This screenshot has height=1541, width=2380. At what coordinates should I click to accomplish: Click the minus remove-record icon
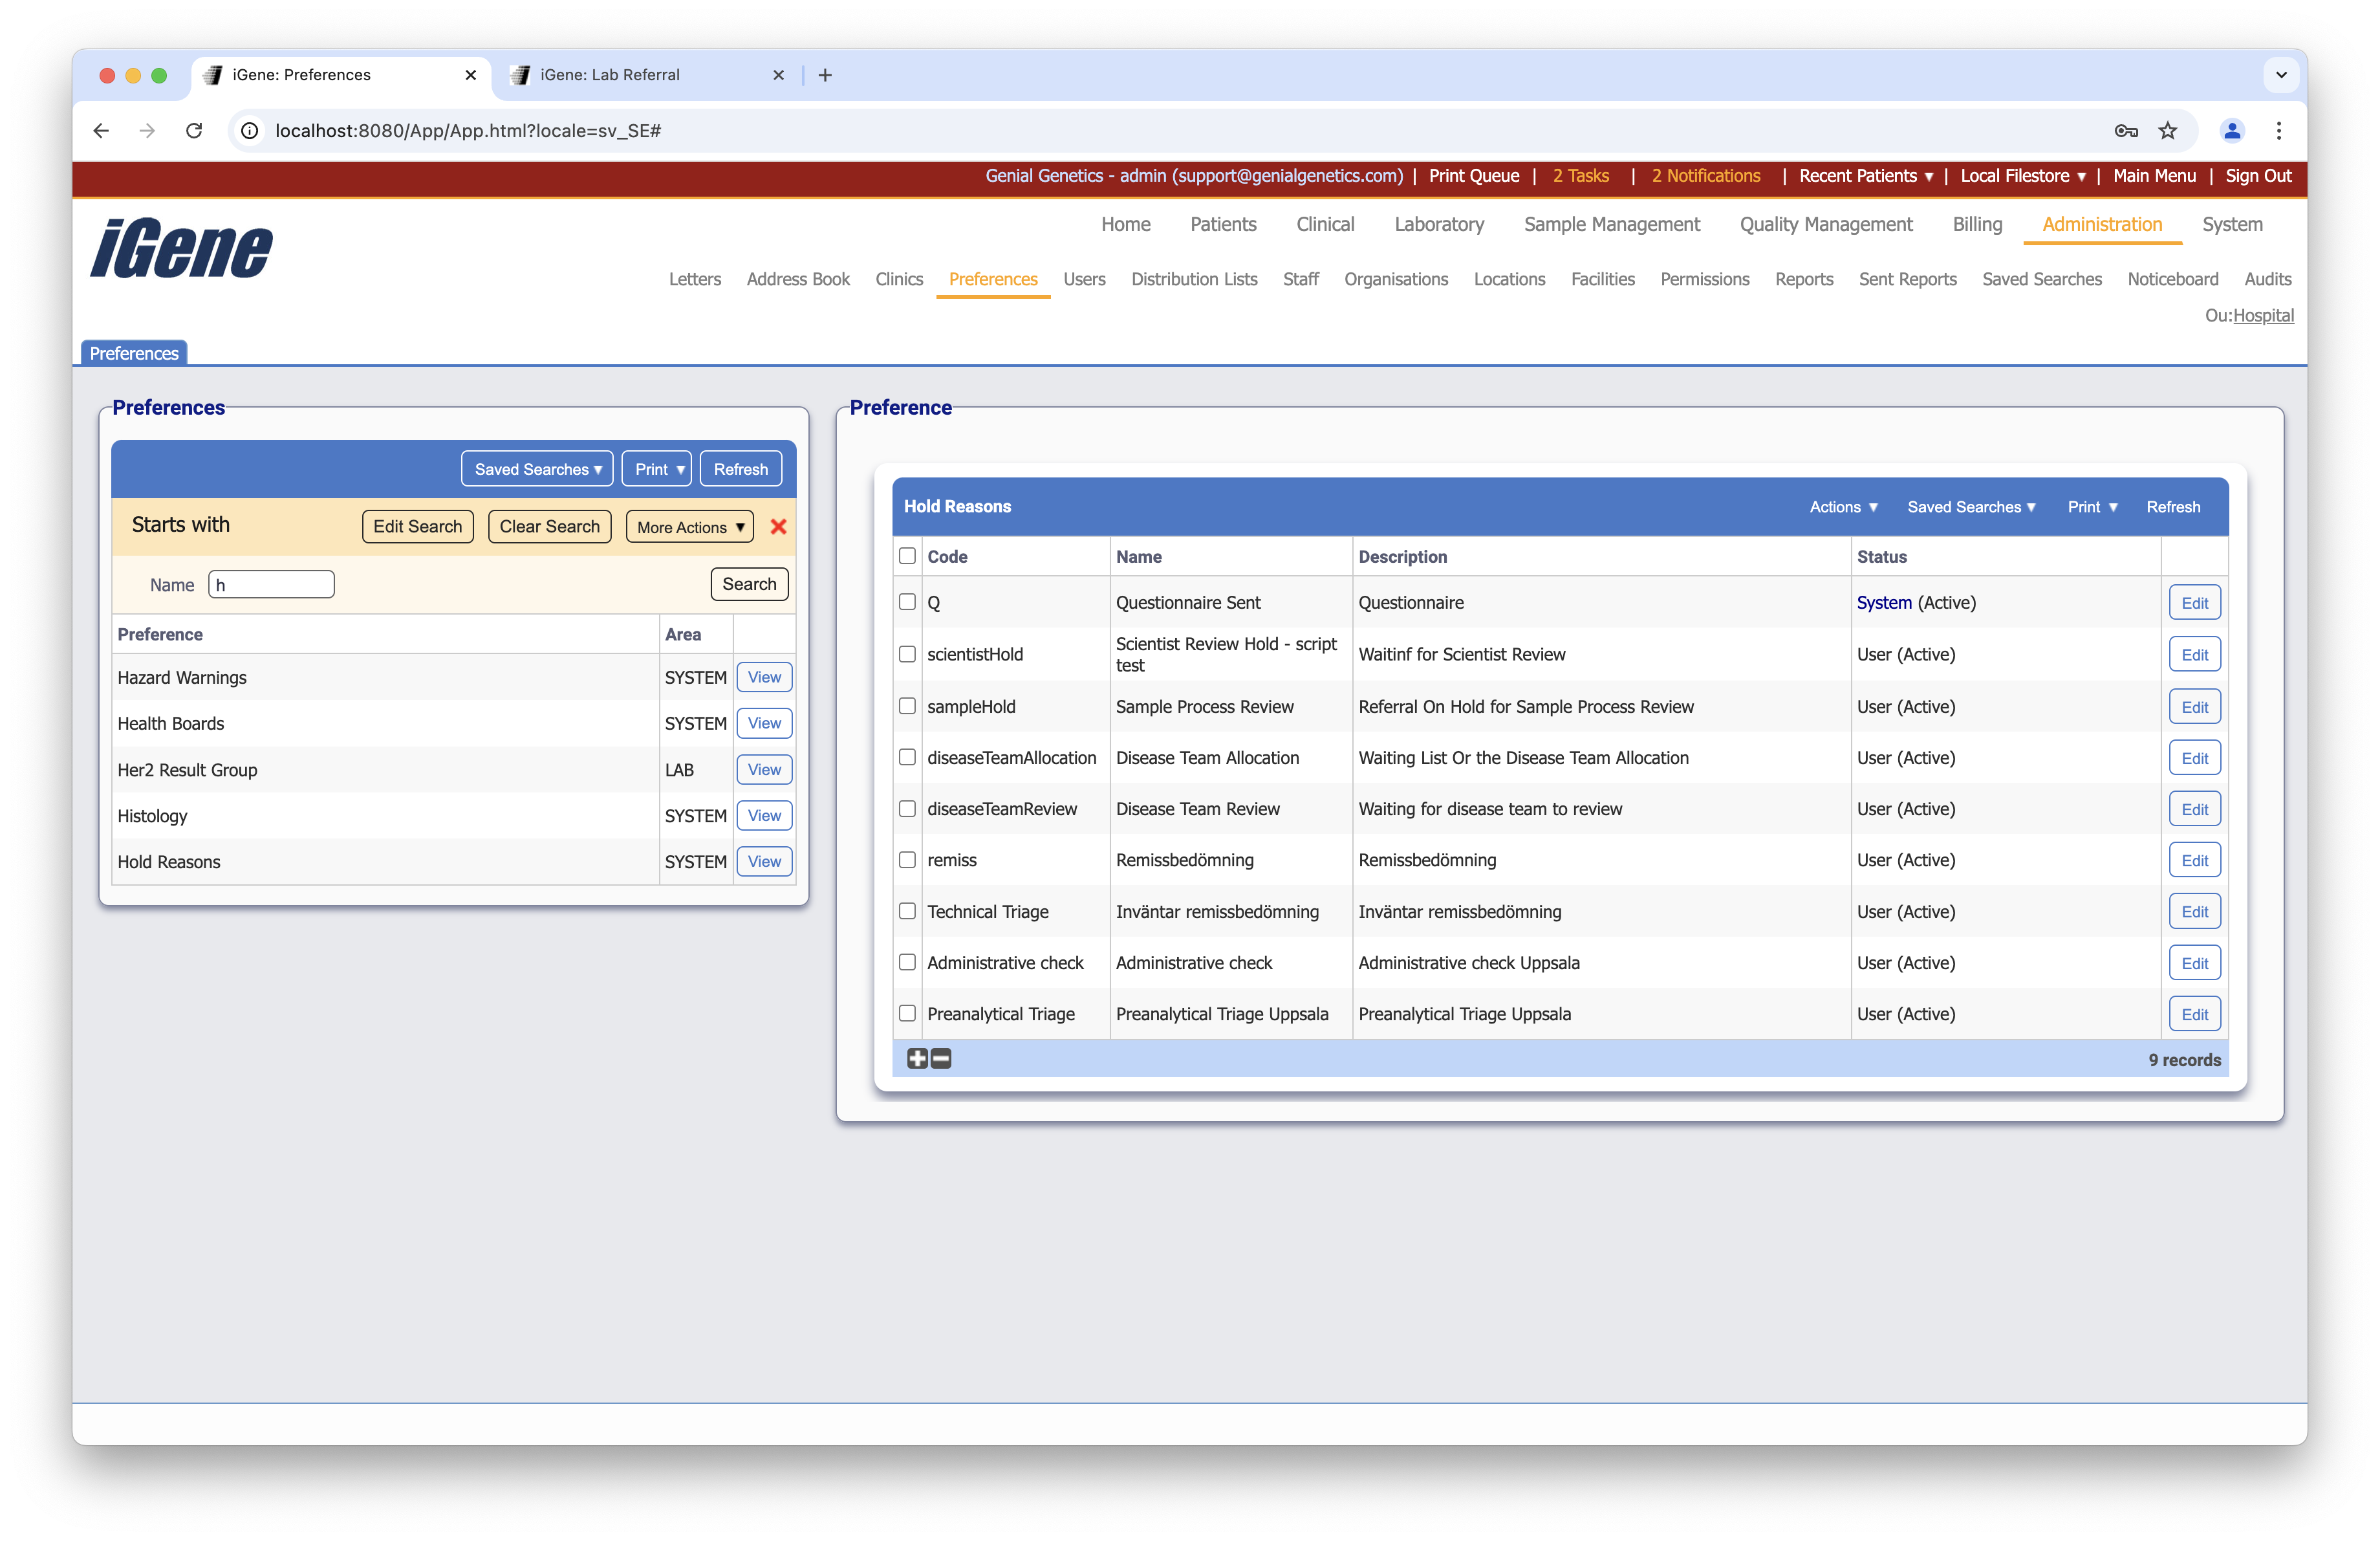(x=941, y=1059)
